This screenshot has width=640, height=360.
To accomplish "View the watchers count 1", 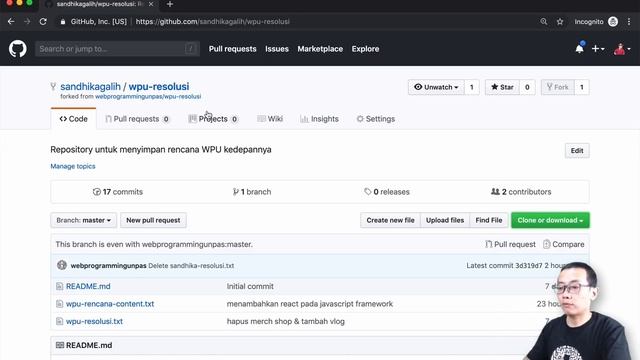I will (472, 87).
